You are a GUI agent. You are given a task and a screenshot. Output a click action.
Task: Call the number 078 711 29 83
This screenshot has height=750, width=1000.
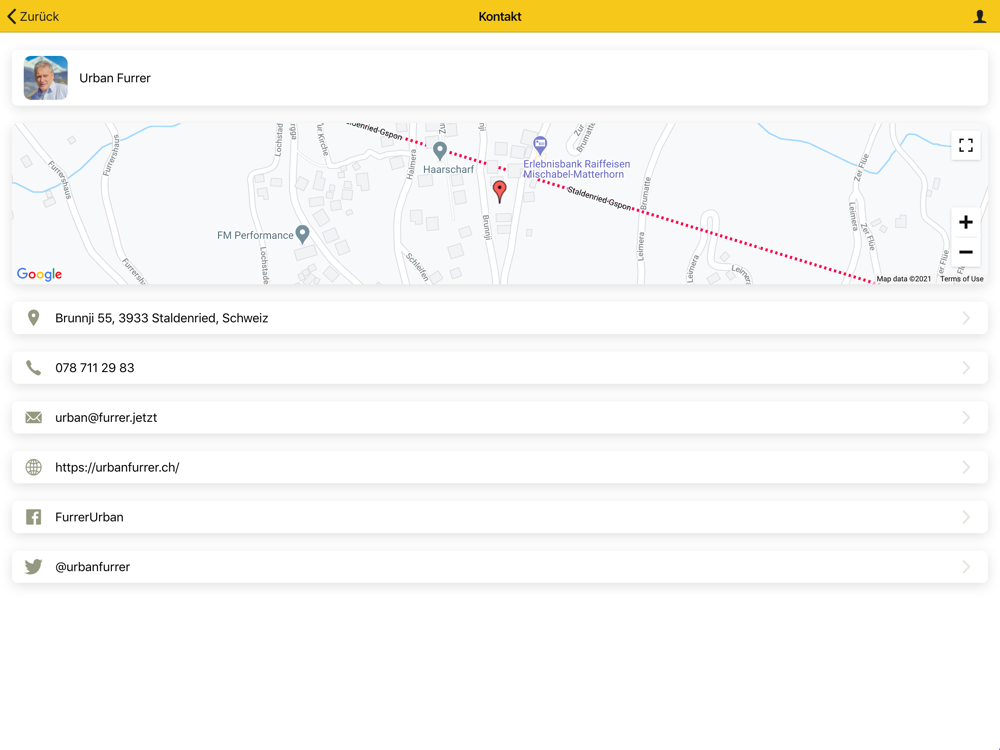tap(94, 368)
